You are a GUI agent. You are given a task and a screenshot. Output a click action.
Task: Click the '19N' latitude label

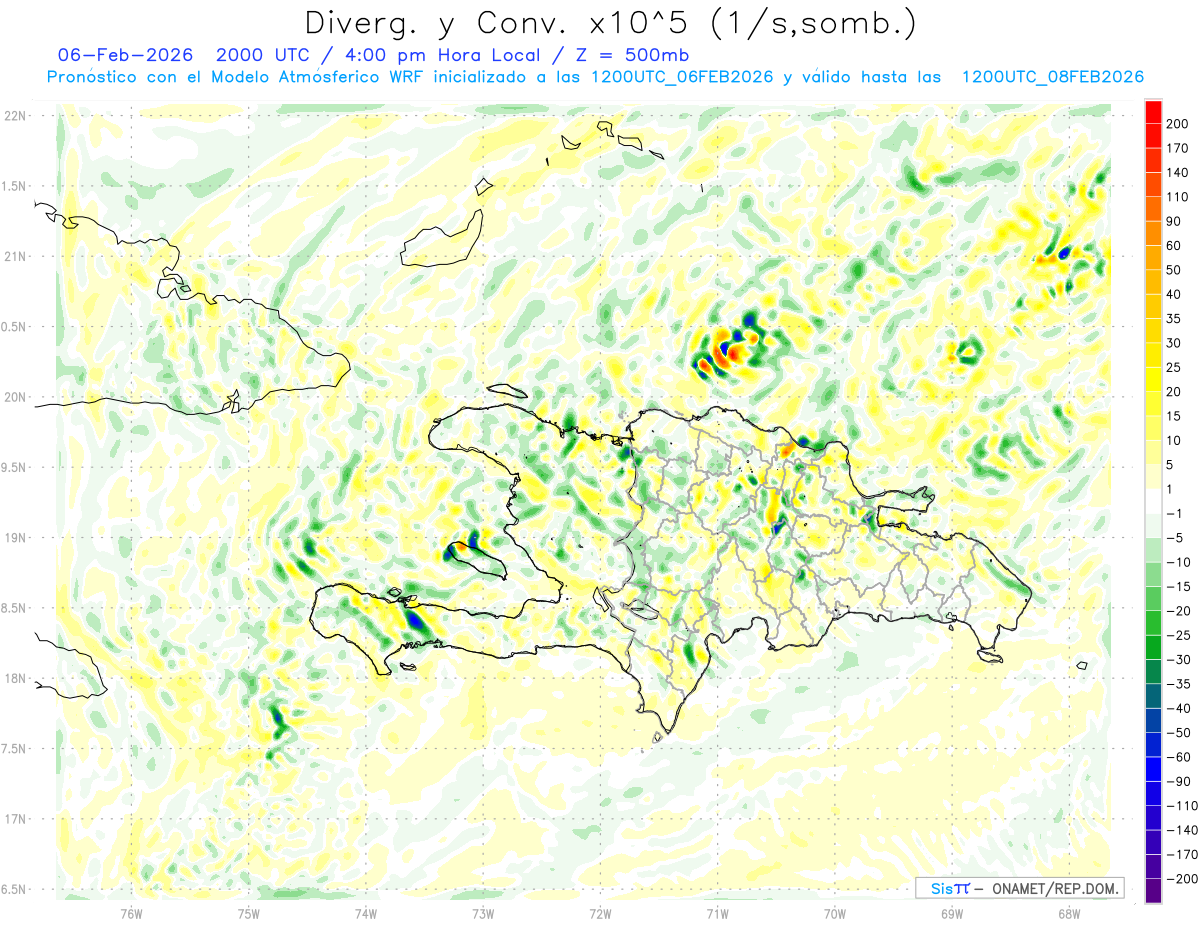(15, 538)
